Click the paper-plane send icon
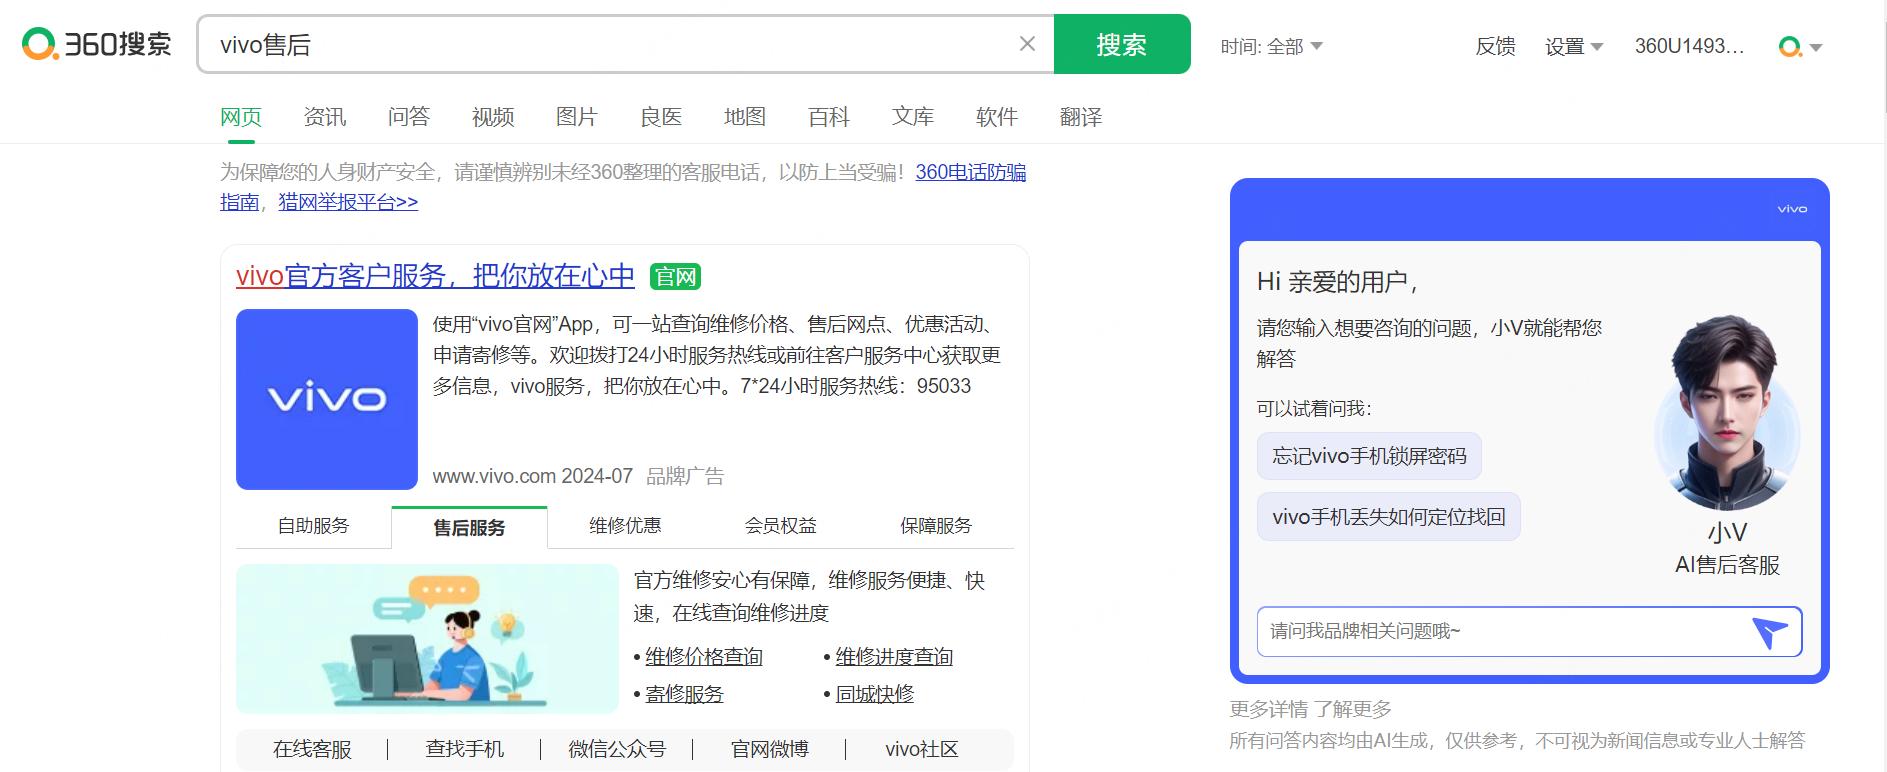This screenshot has width=1887, height=772. tap(1769, 632)
